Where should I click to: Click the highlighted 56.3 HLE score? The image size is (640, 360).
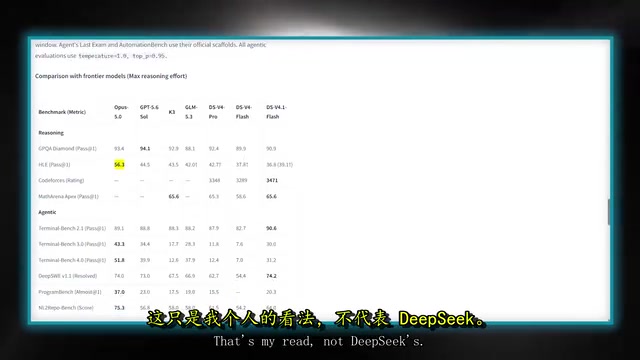click(119, 164)
